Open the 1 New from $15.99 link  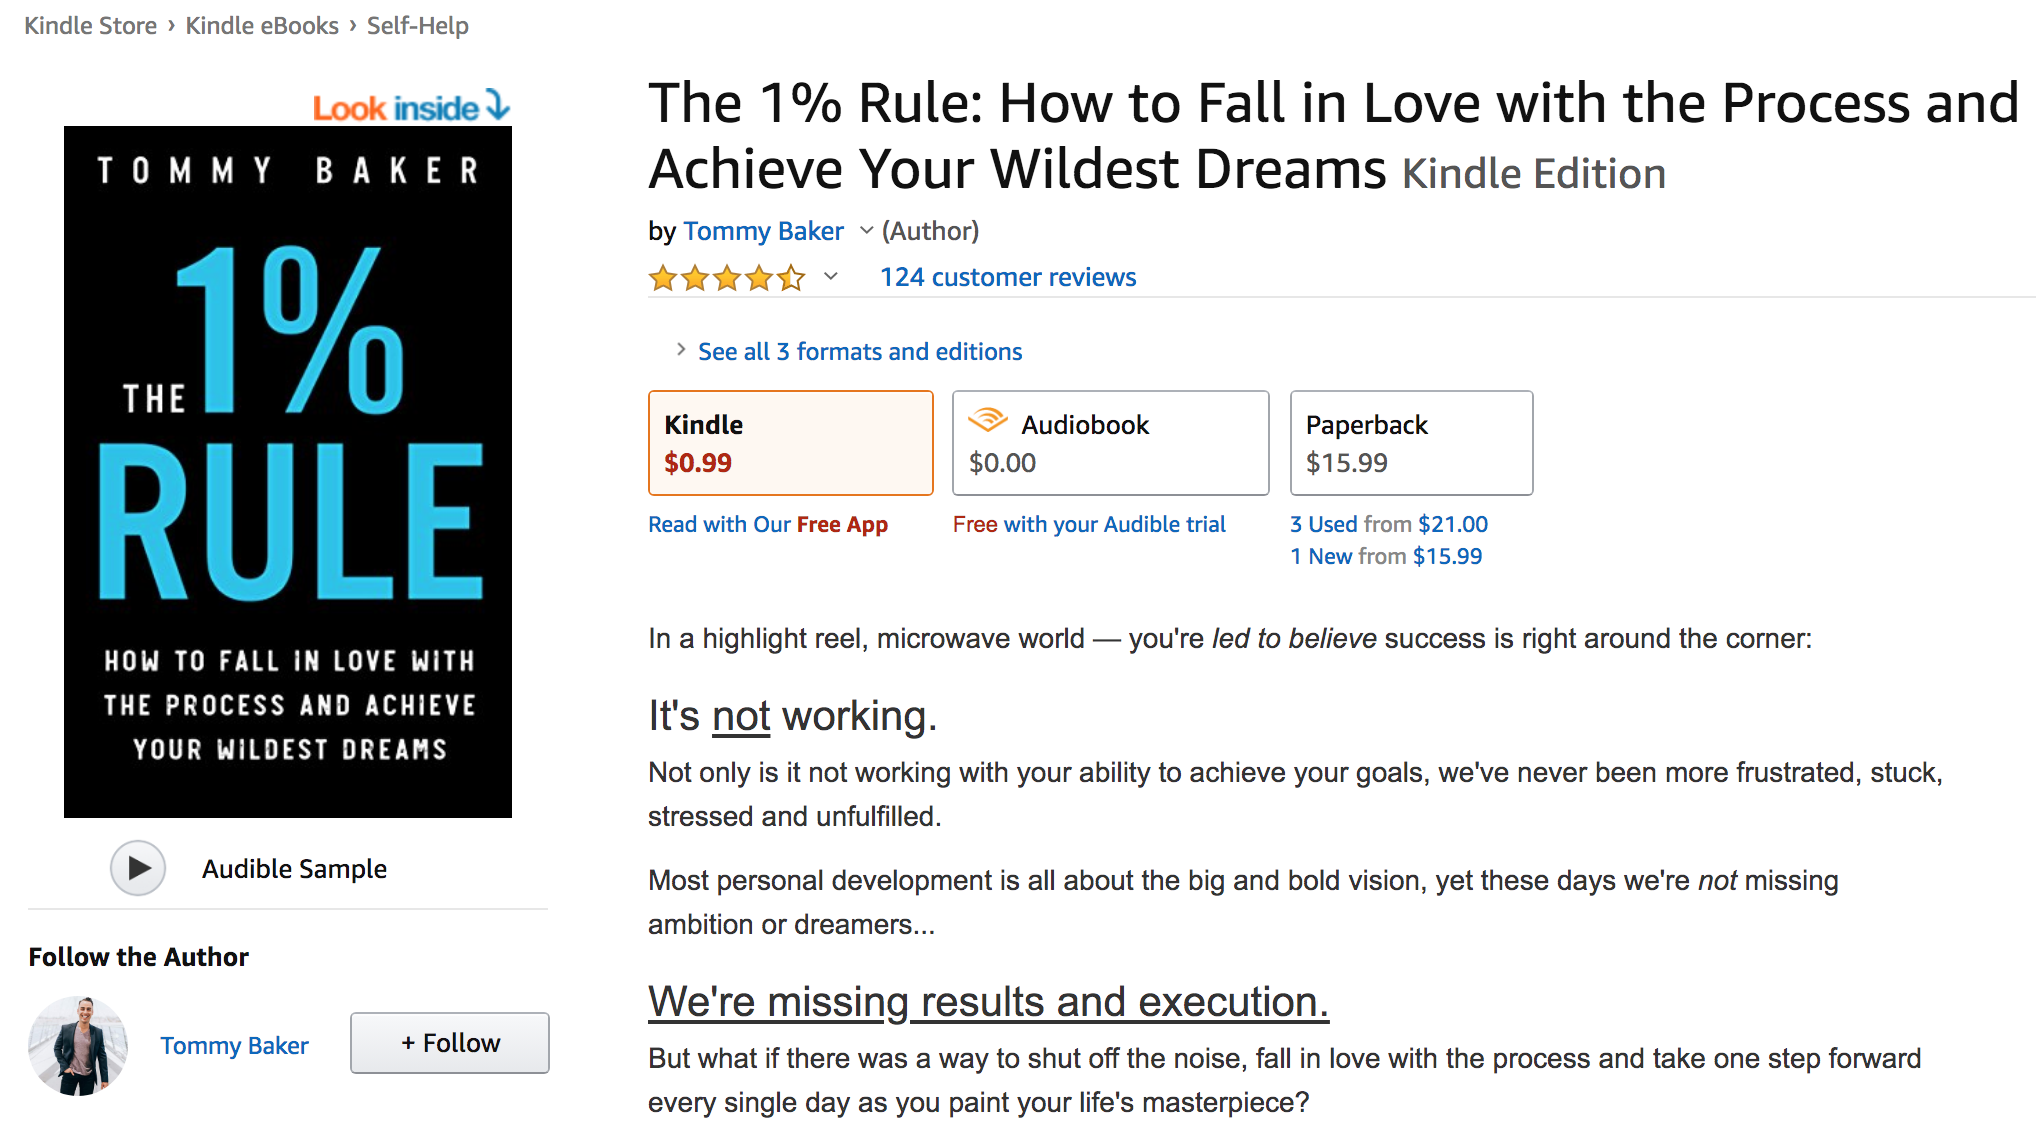point(1385,556)
